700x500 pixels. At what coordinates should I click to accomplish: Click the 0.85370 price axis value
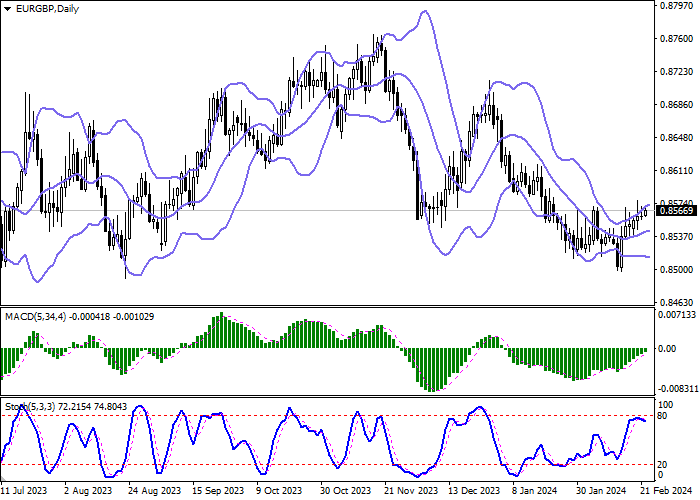pos(676,237)
